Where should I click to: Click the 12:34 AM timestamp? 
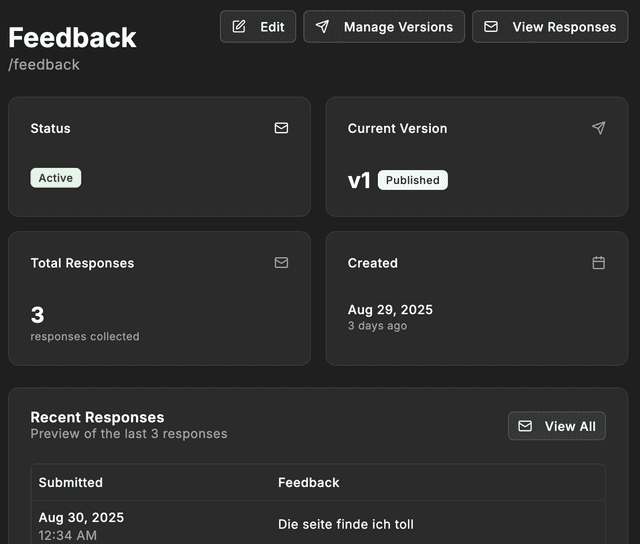click(68, 535)
